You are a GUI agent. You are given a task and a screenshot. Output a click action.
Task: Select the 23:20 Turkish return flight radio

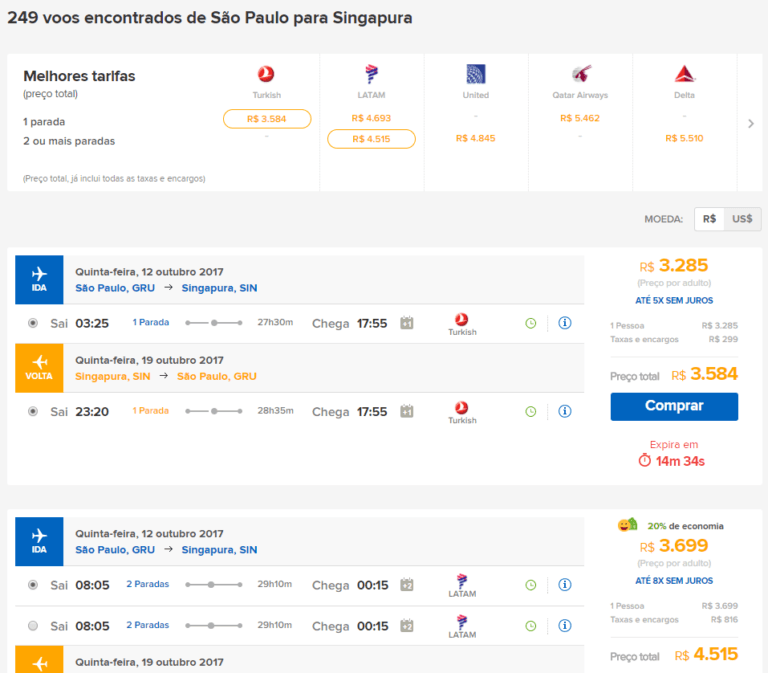[33, 411]
